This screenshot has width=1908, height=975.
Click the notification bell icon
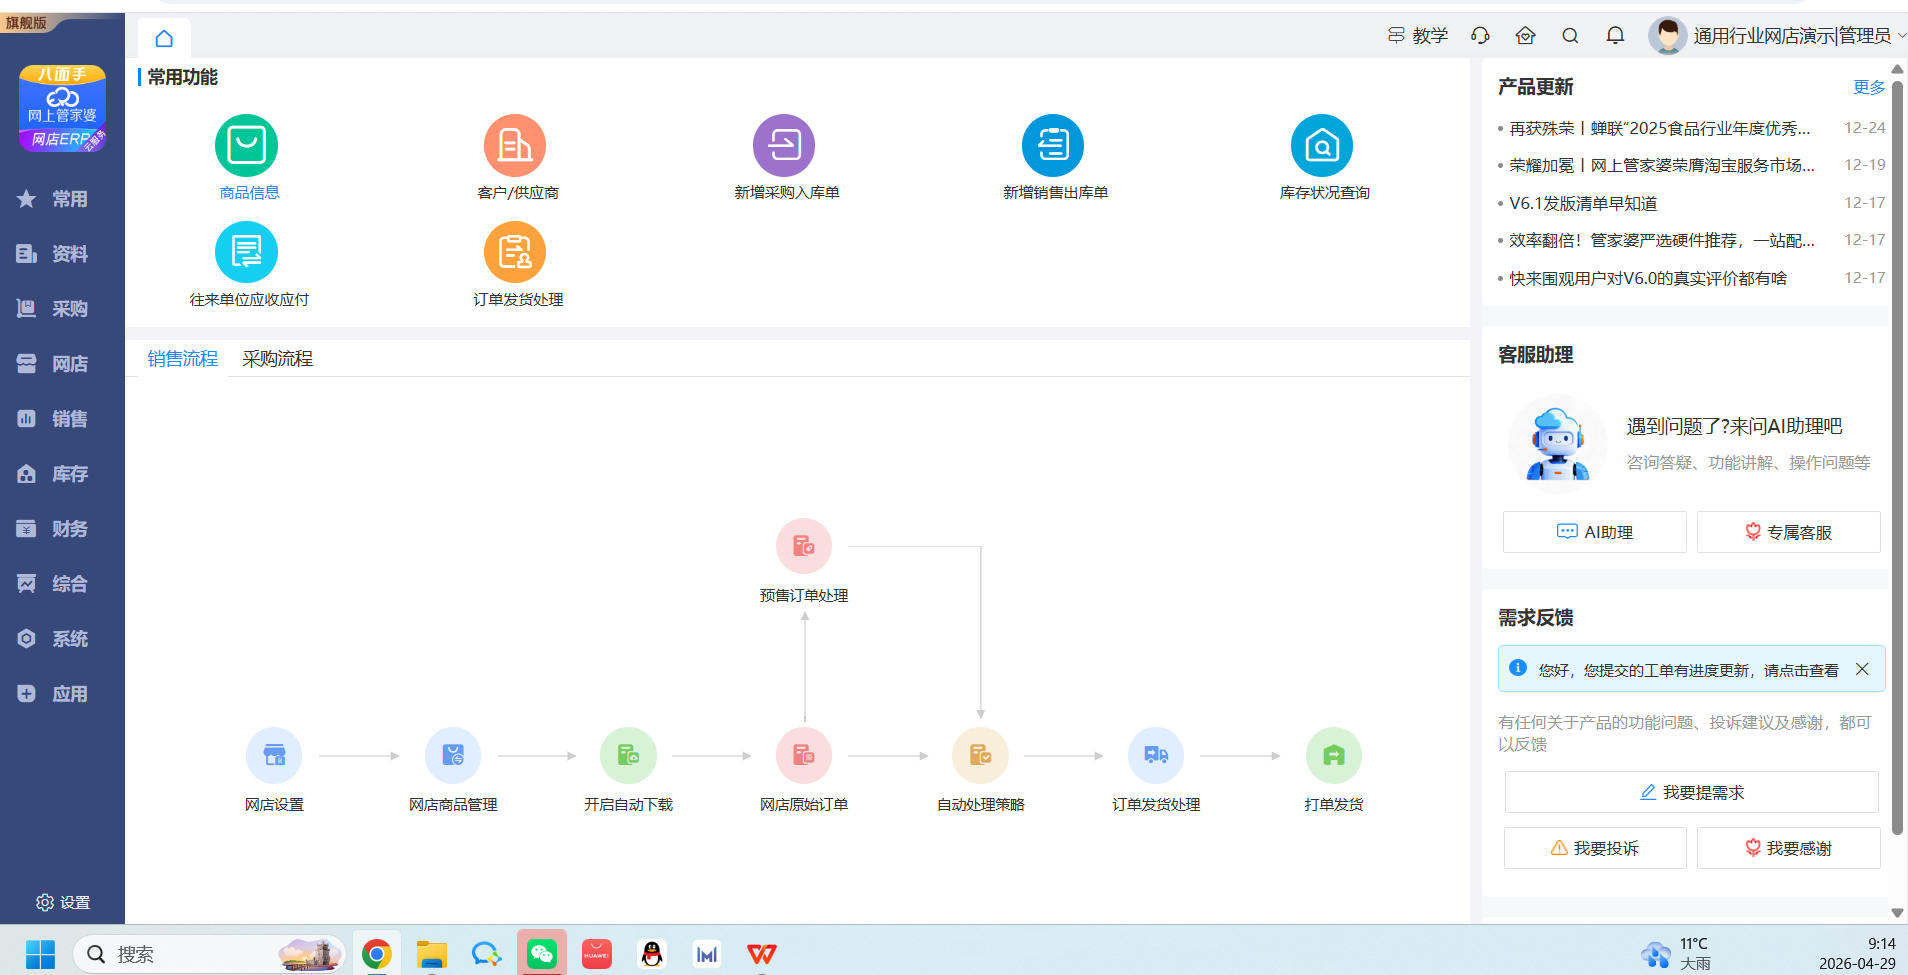click(x=1615, y=36)
